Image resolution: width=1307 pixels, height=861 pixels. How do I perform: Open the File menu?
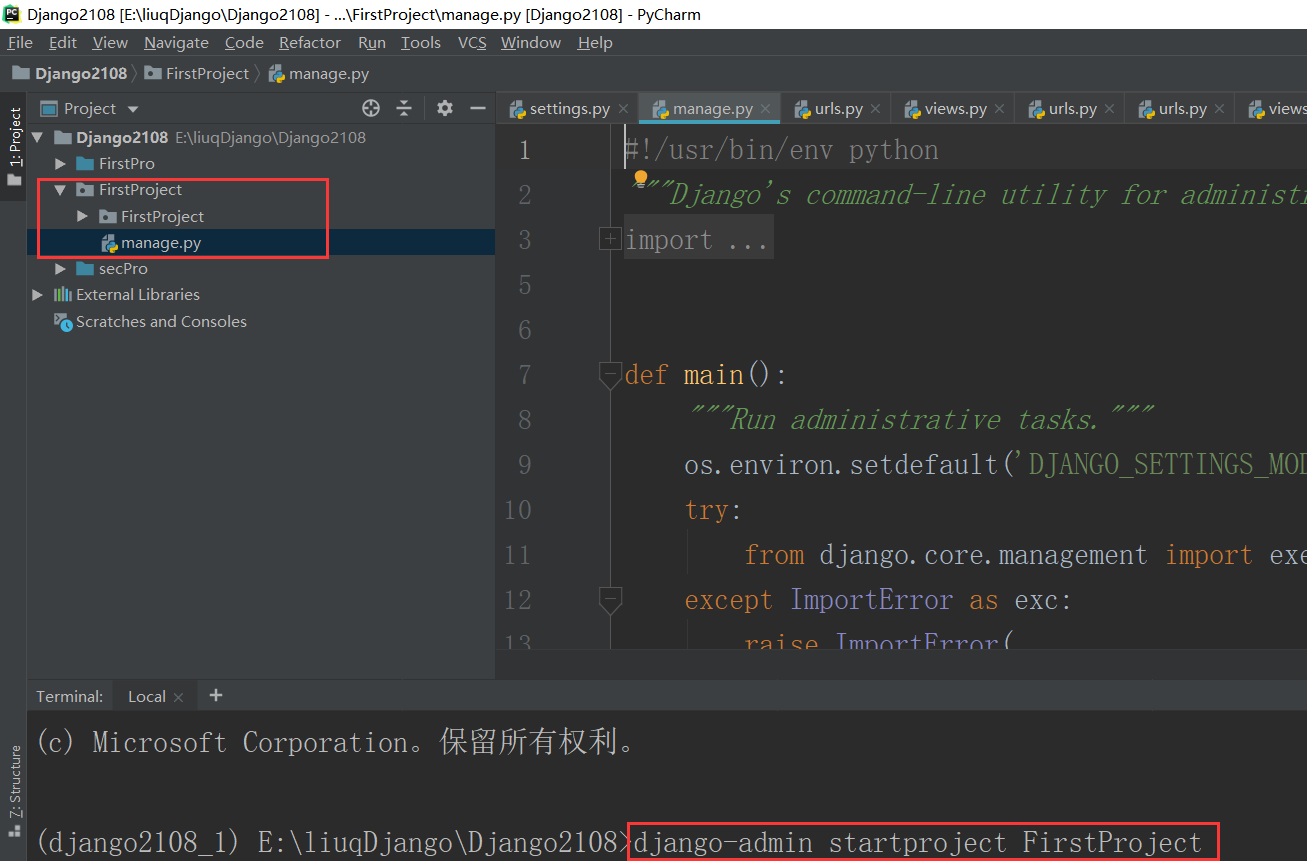coord(20,42)
